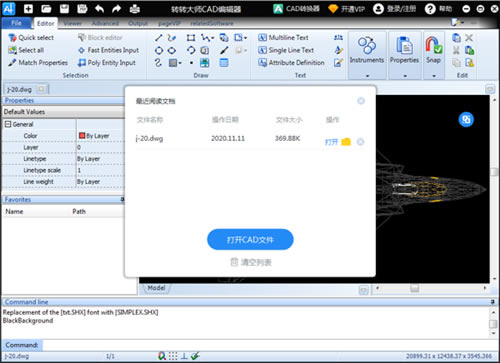Open the Multiline Text tool

coord(283,37)
